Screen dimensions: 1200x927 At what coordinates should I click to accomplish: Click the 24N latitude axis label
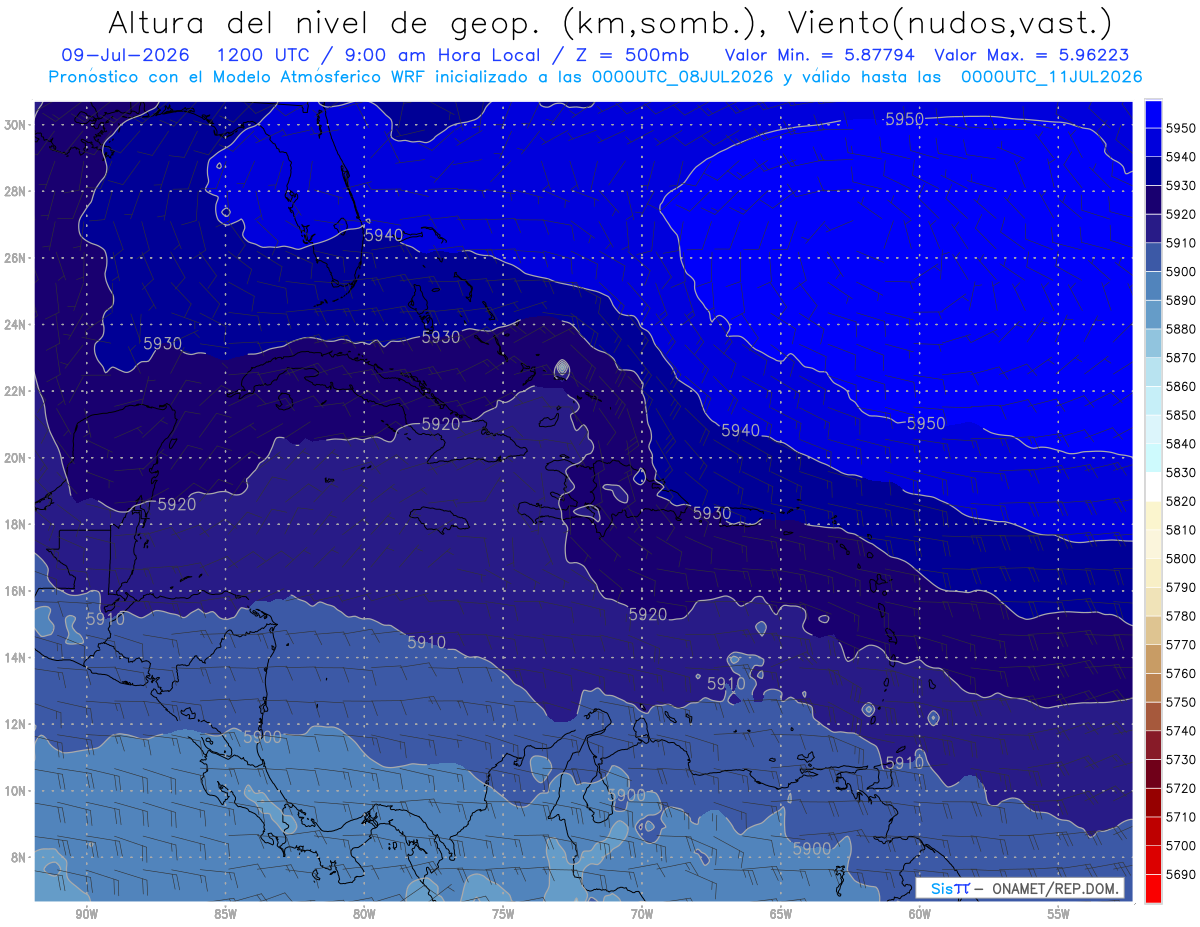(16, 325)
